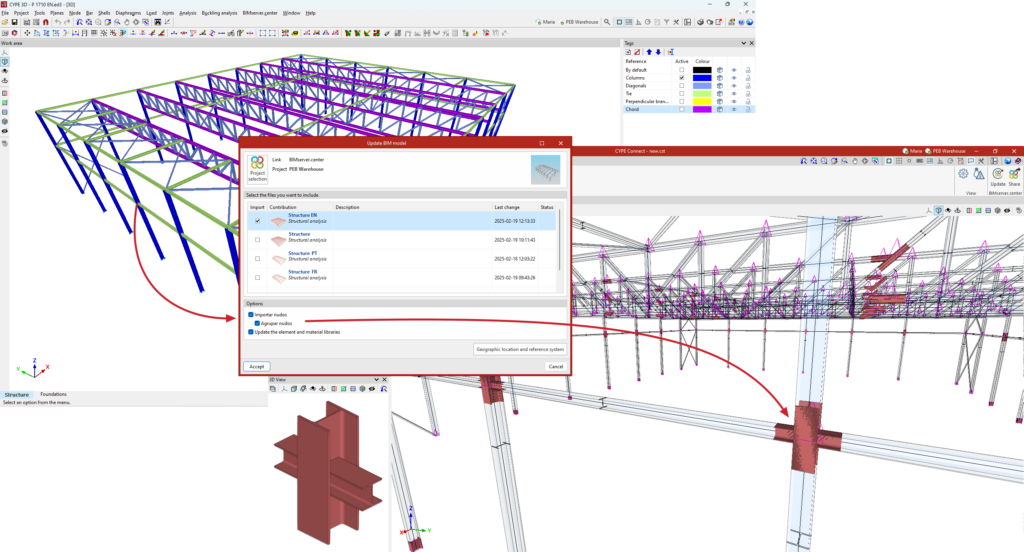The image size is (1024, 552).
Task: Click the Undo arrow in CYPE 3D toolbar
Action: click(x=57, y=22)
